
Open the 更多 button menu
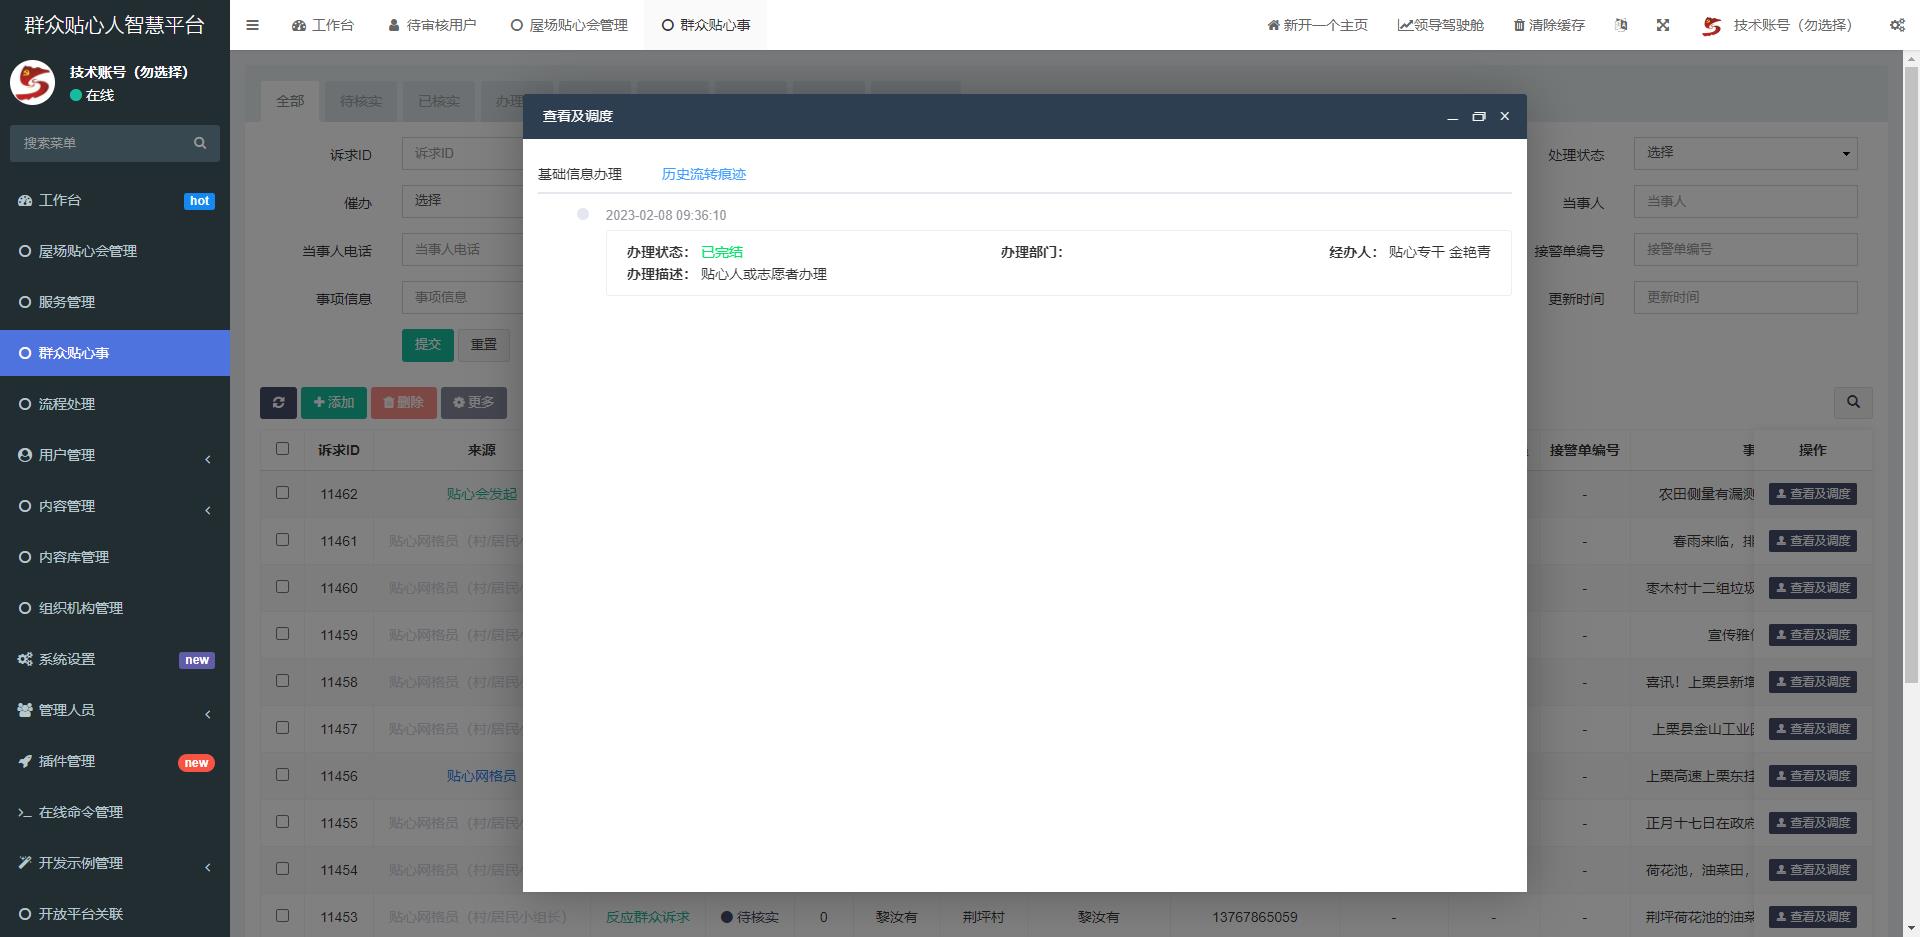pyautogui.click(x=474, y=402)
